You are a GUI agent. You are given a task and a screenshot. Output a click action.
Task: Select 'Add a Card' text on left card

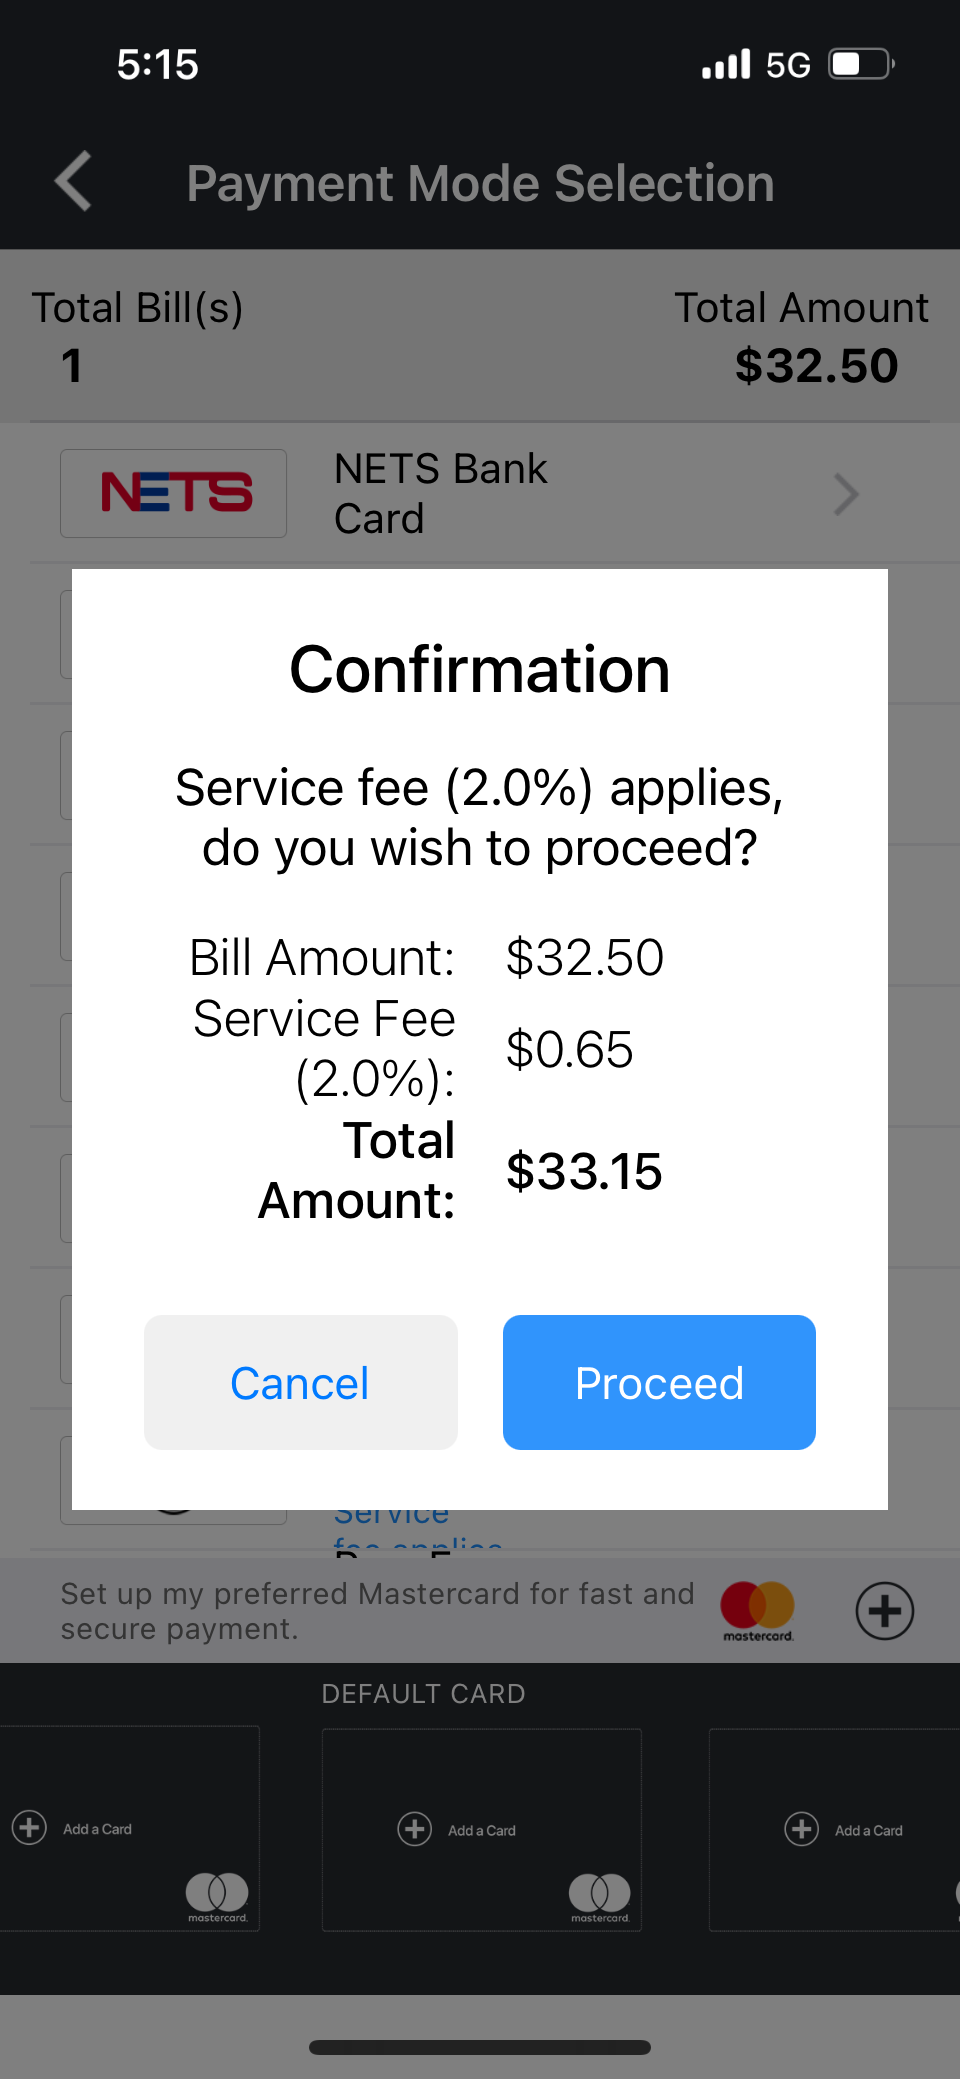tap(97, 1829)
